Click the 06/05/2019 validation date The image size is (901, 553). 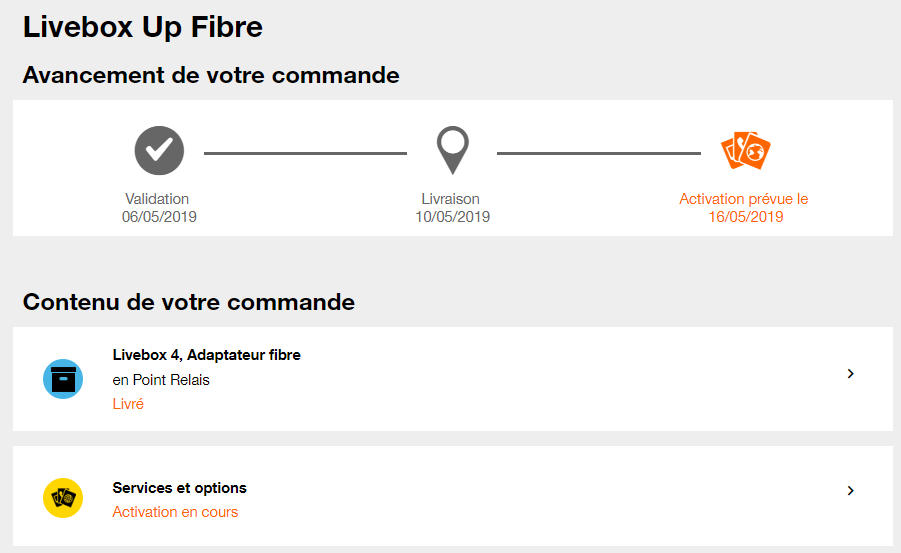(159, 216)
